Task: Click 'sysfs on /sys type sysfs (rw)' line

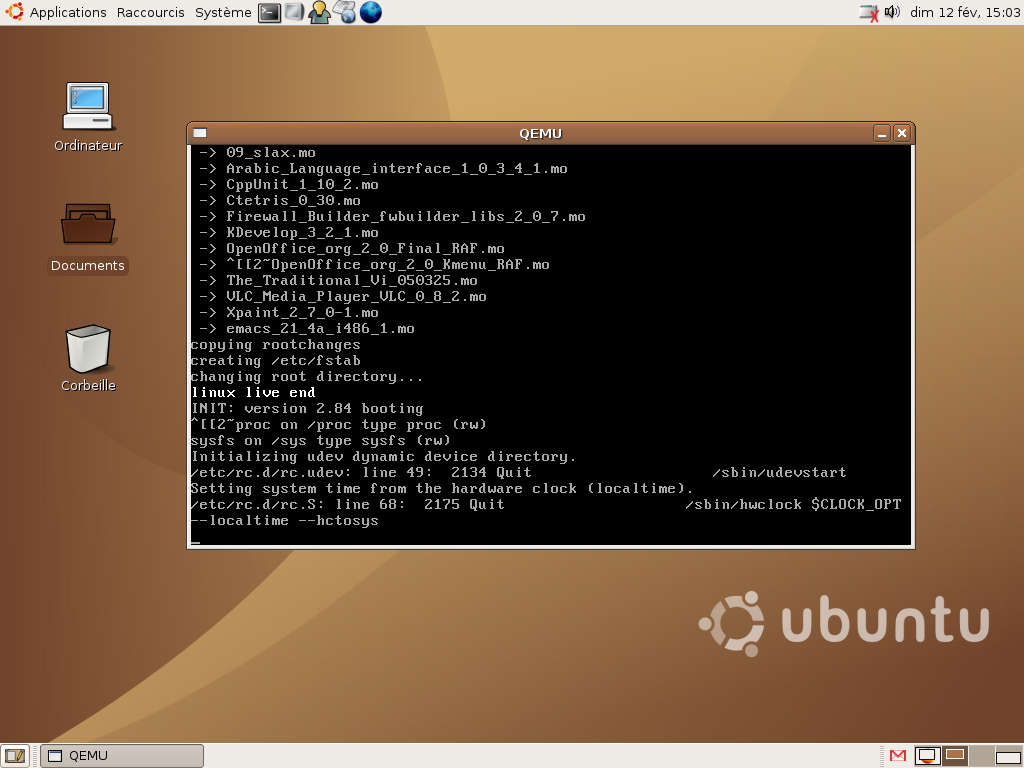Action: click(320, 441)
